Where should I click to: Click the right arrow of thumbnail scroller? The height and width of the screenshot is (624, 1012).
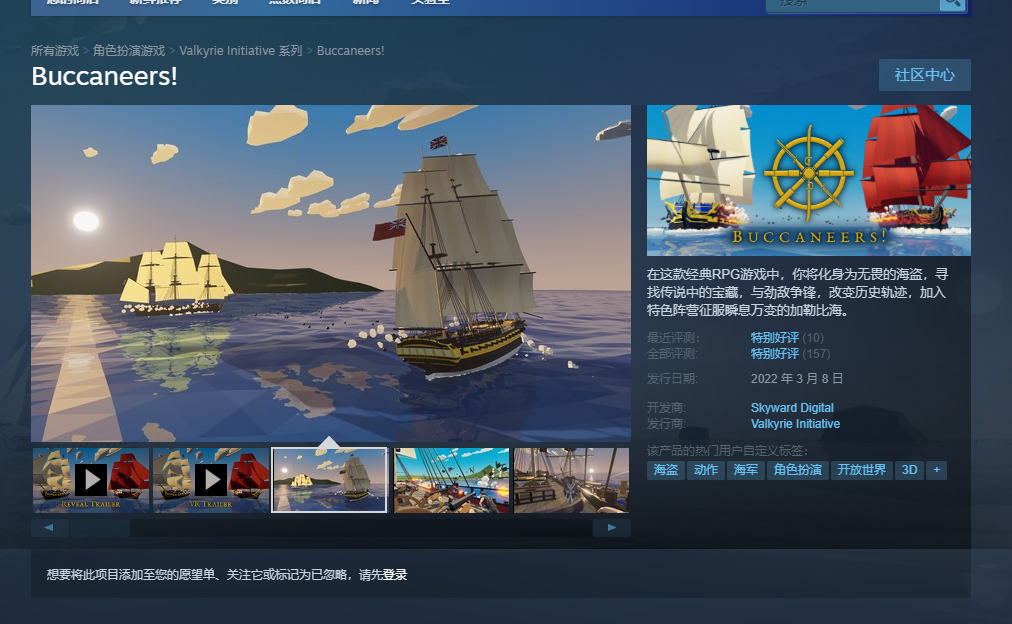(x=612, y=528)
